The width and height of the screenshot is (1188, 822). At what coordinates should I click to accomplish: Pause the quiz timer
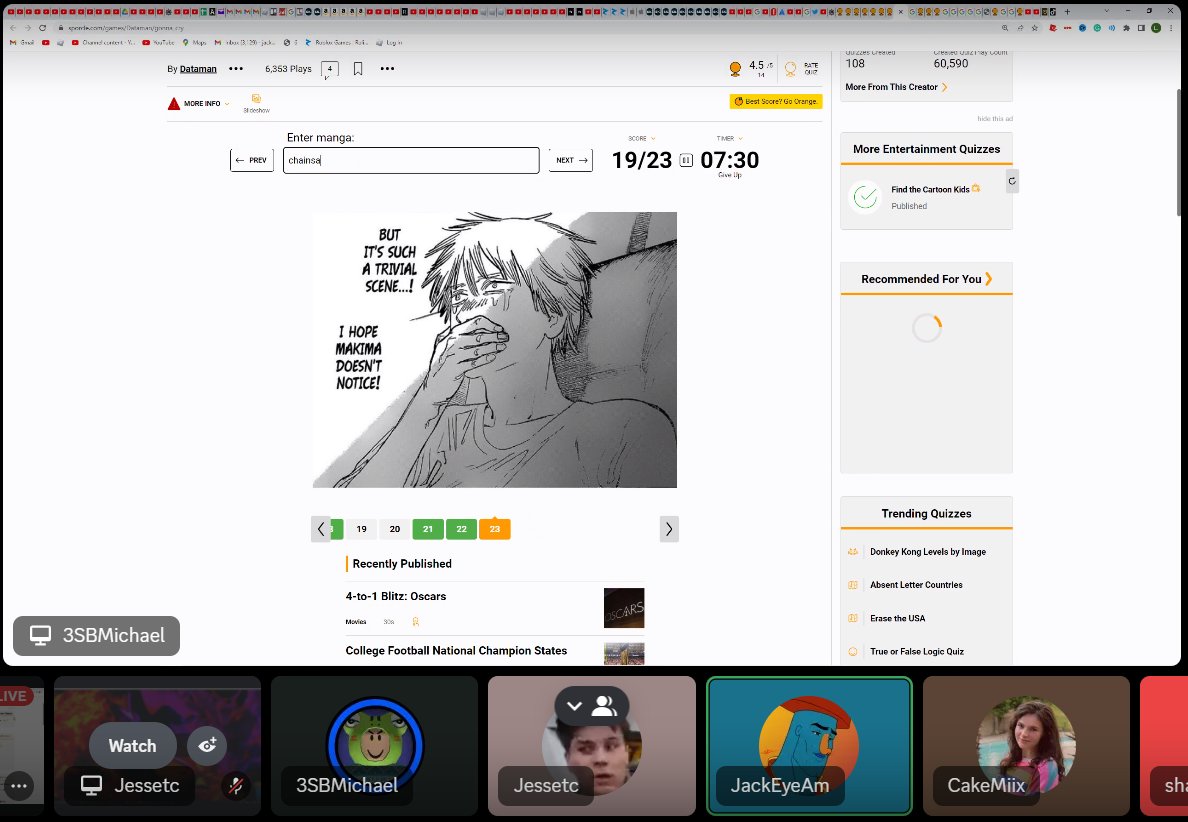(x=686, y=160)
